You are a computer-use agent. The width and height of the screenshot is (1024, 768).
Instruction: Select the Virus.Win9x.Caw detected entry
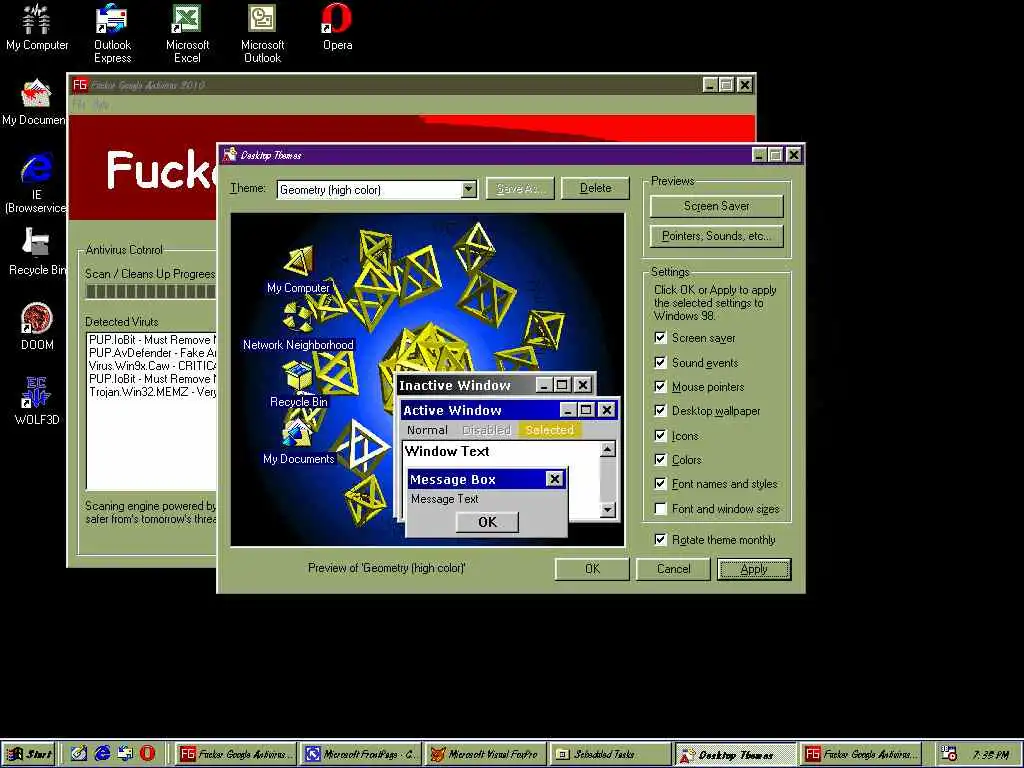(x=152, y=366)
